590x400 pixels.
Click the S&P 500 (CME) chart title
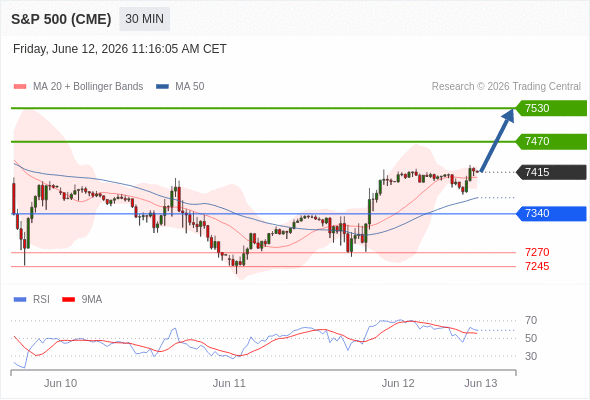point(61,19)
